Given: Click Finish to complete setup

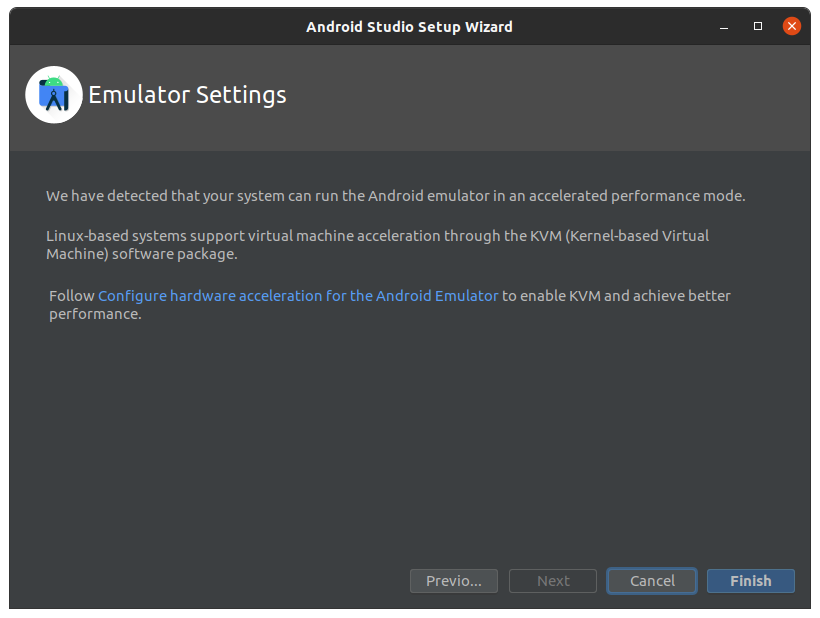Looking at the screenshot, I should pos(750,581).
